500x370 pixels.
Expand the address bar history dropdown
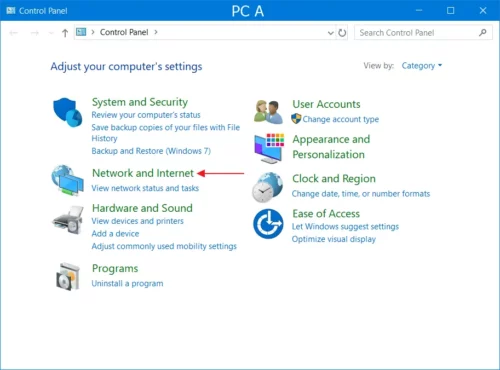[x=330, y=33]
